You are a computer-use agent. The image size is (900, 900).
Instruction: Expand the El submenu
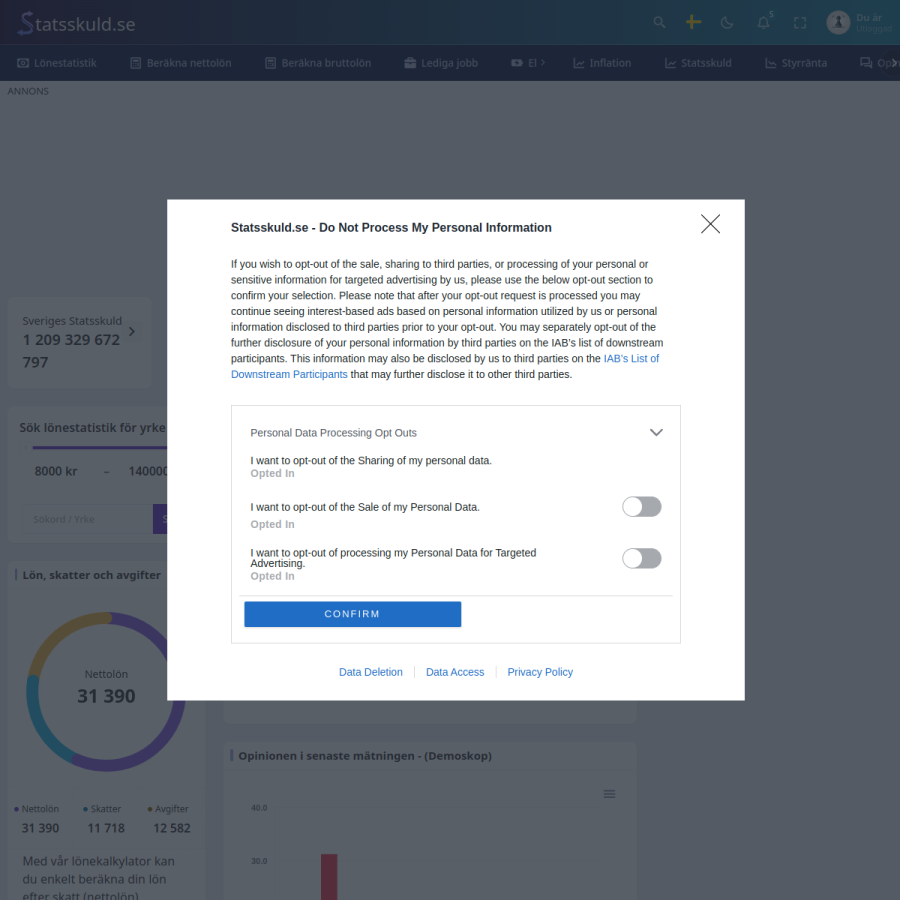(x=528, y=63)
